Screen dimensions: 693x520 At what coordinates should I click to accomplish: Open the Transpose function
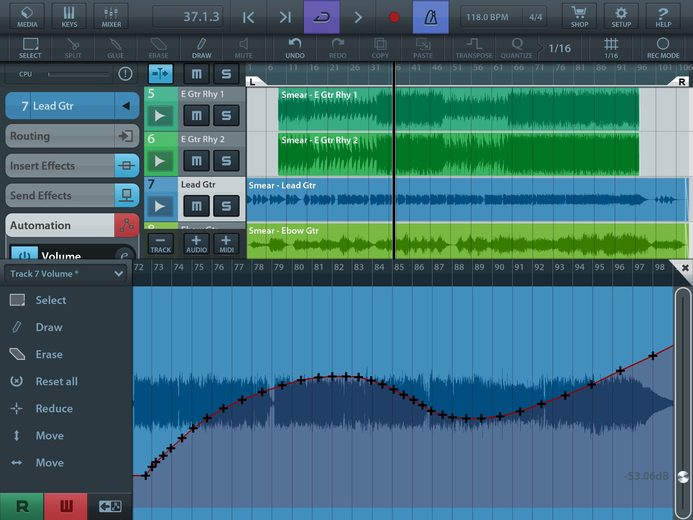474,48
